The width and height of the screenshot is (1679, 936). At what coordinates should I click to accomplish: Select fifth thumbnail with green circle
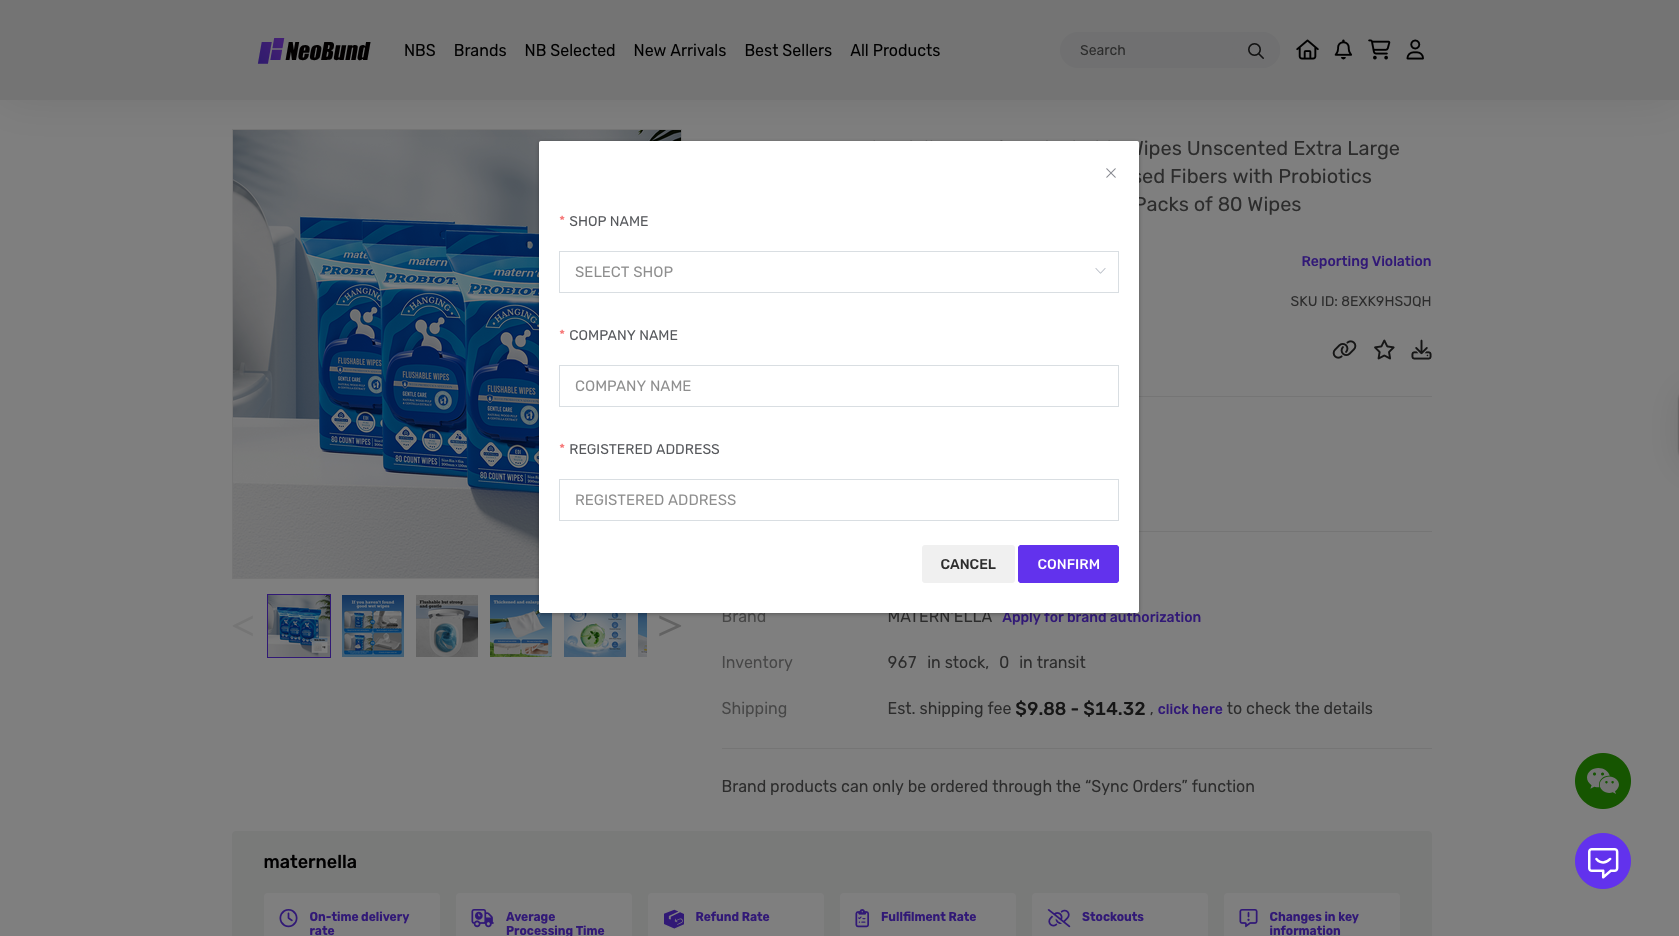point(595,626)
